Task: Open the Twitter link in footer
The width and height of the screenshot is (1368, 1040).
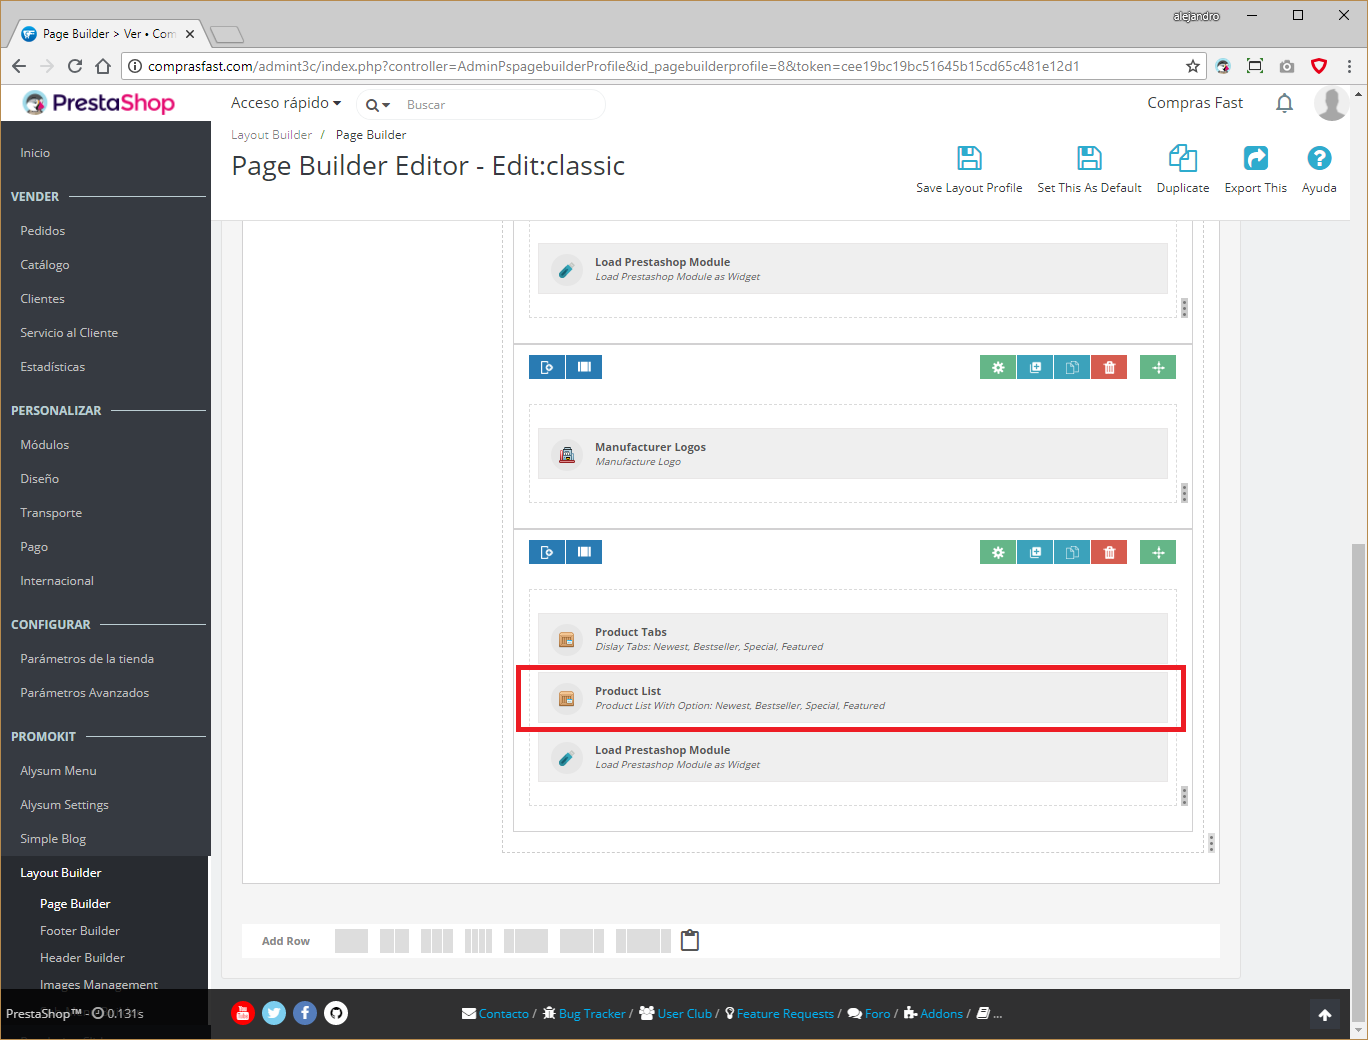Action: coord(274,1013)
